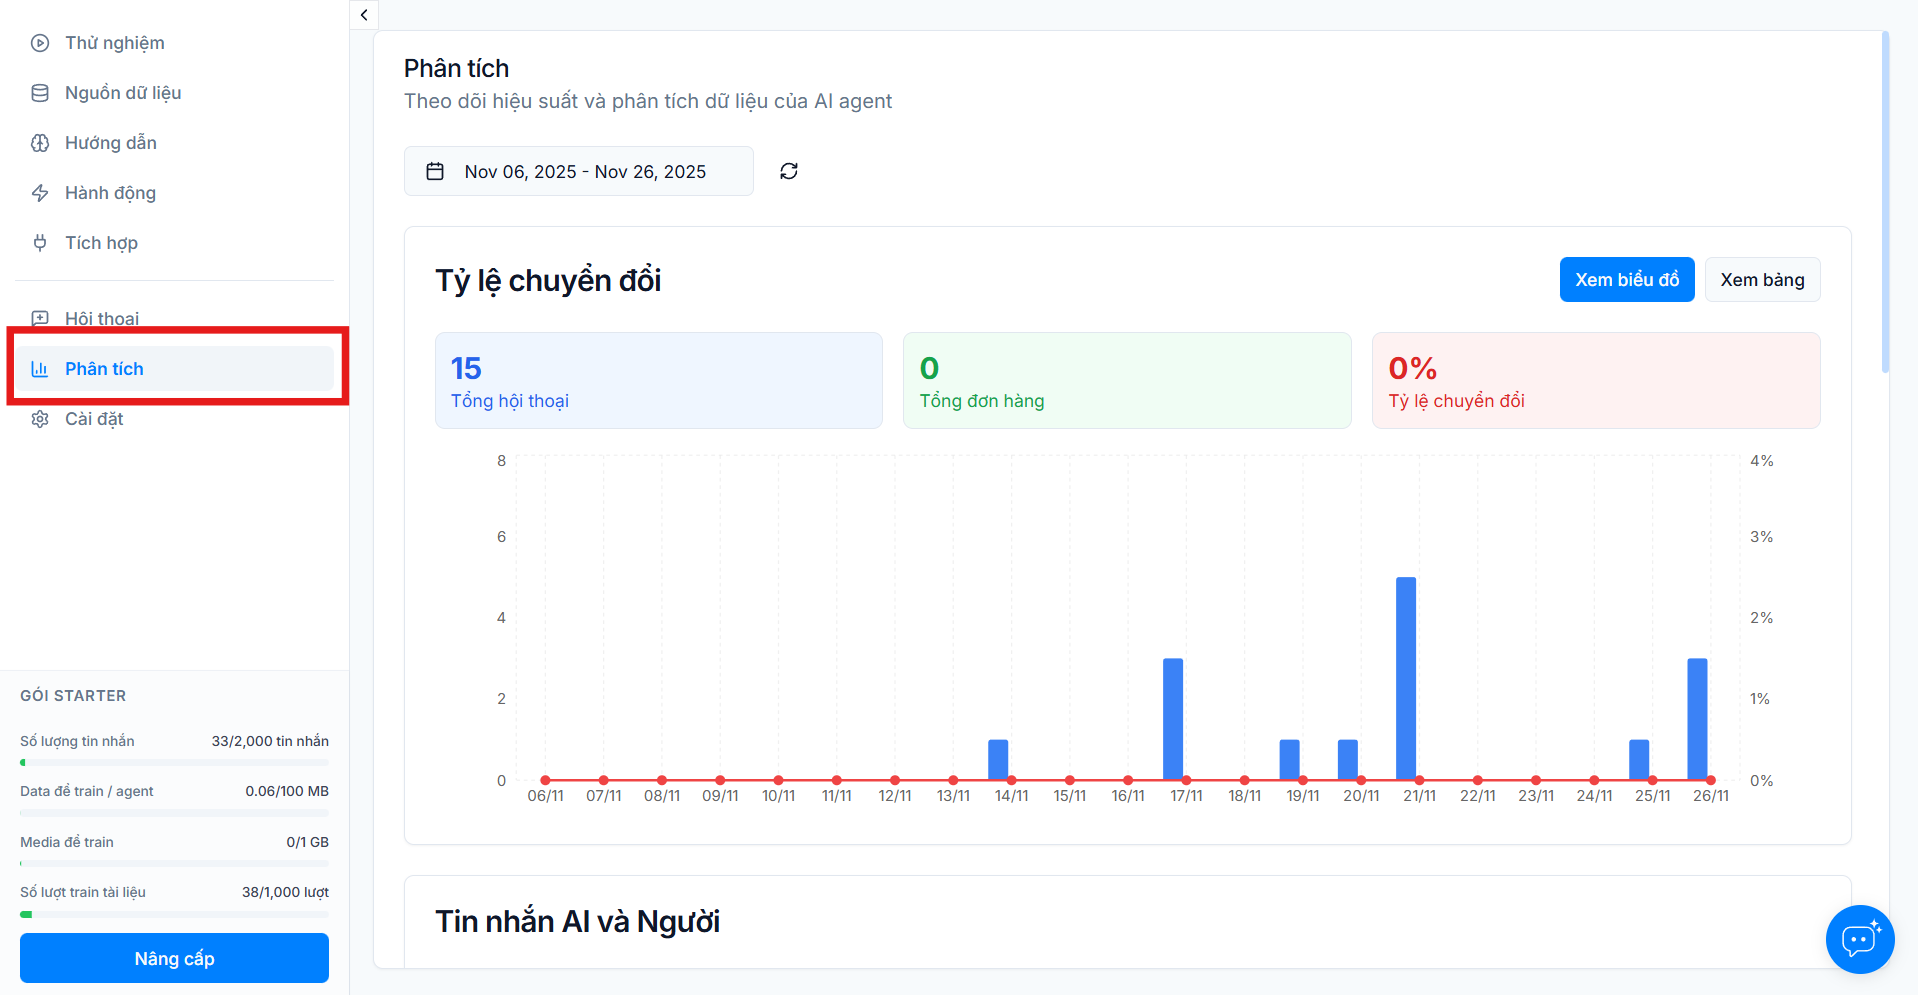Image resolution: width=1918 pixels, height=995 pixels.
Task: Click the 0 Tổng đơn hàng card
Action: (x=1127, y=381)
